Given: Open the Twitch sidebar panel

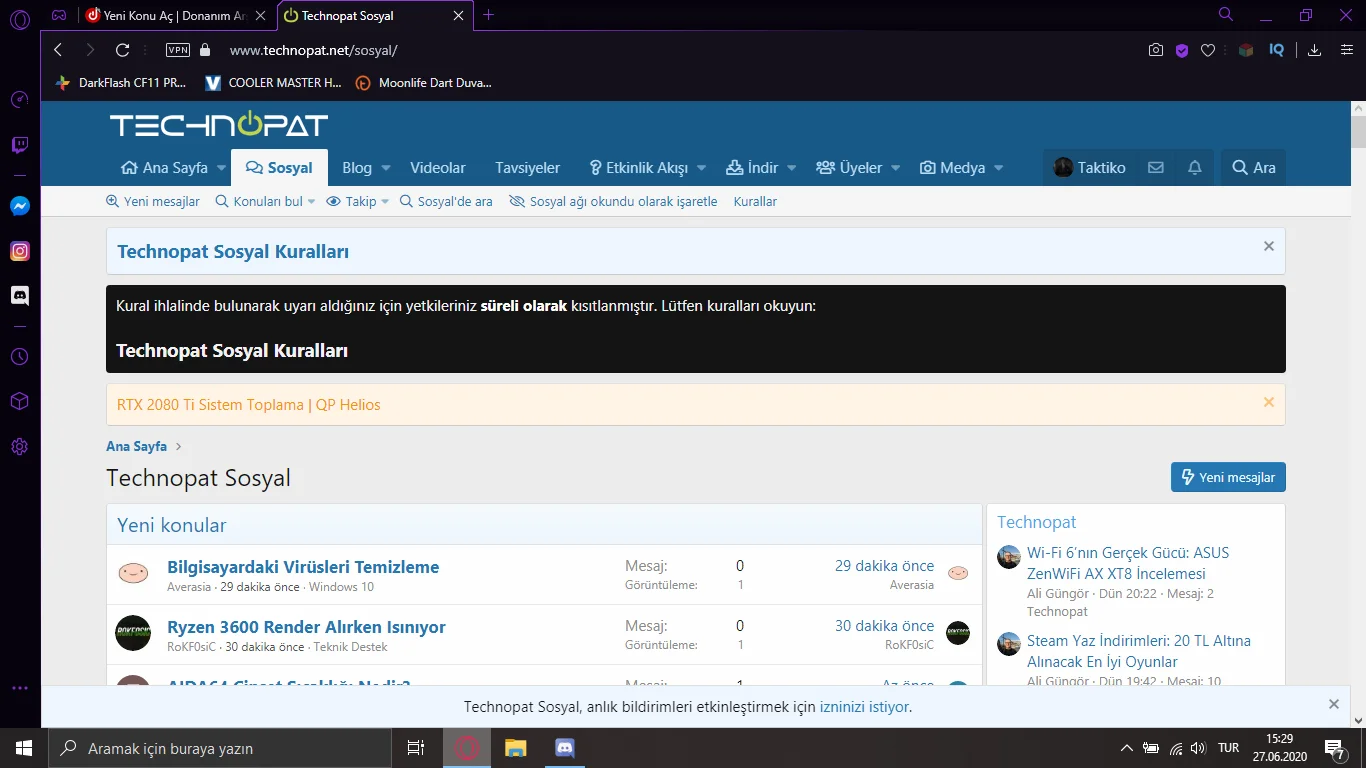Looking at the screenshot, I should (x=19, y=146).
